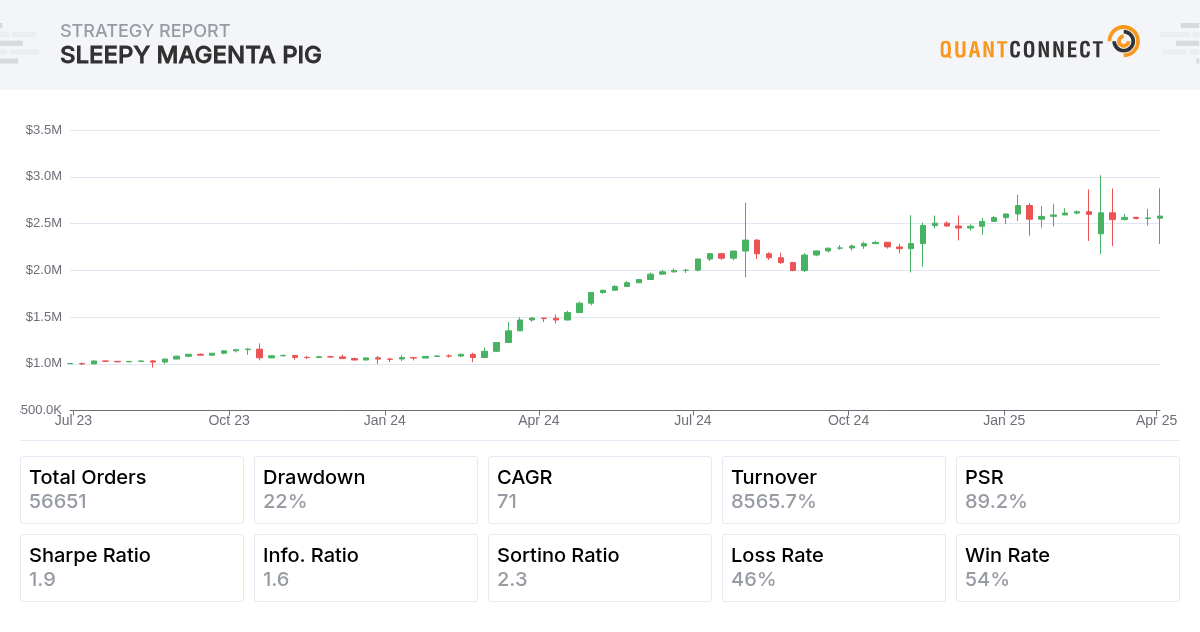This screenshot has height=632, width=1200.
Task: Click the QuantConnect orange circular logo icon
Action: (x=1124, y=42)
